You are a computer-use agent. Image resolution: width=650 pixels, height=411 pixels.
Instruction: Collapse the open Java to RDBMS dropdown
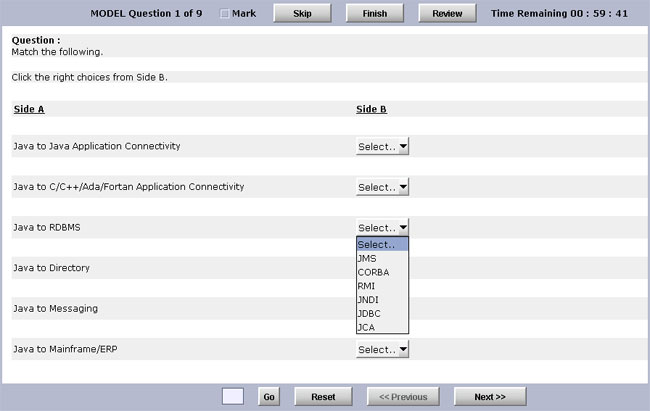[382, 228]
